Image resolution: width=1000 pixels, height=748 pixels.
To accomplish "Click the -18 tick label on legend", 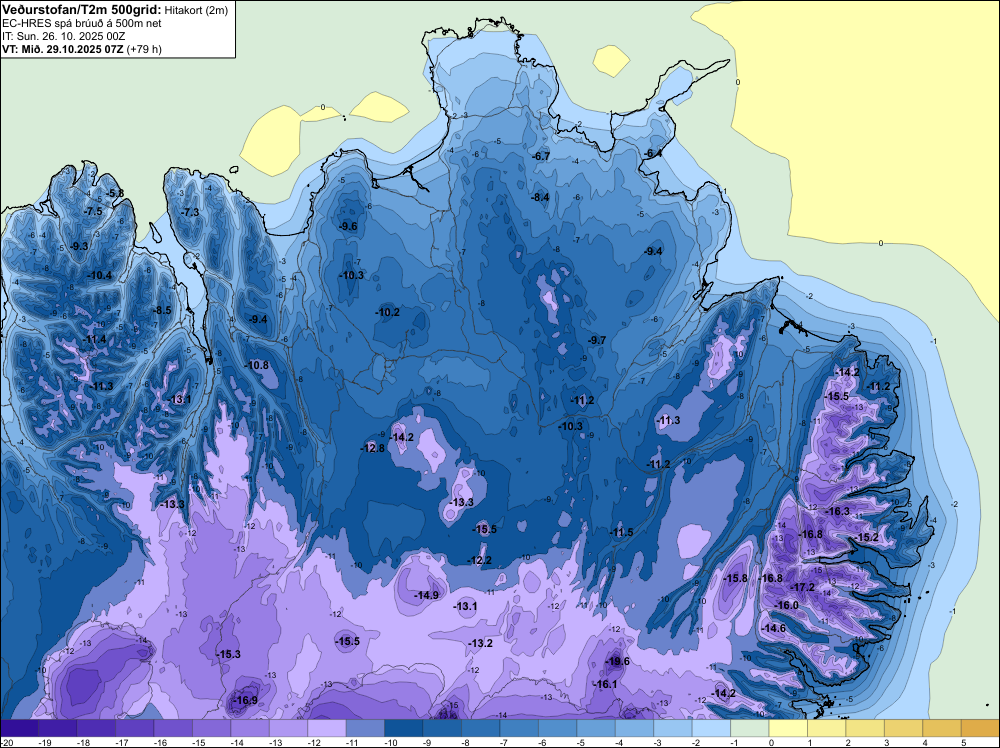I will point(83,742).
